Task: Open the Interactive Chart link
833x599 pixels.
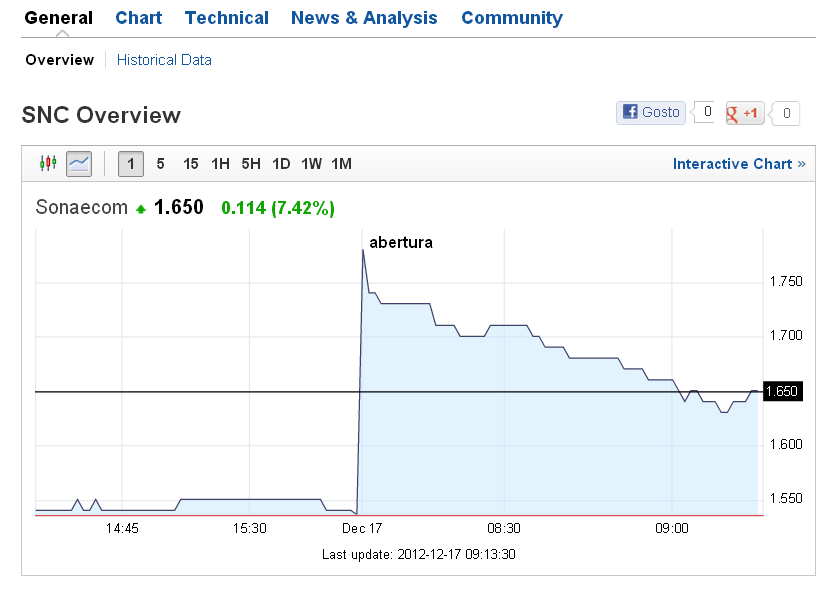Action: tap(740, 164)
